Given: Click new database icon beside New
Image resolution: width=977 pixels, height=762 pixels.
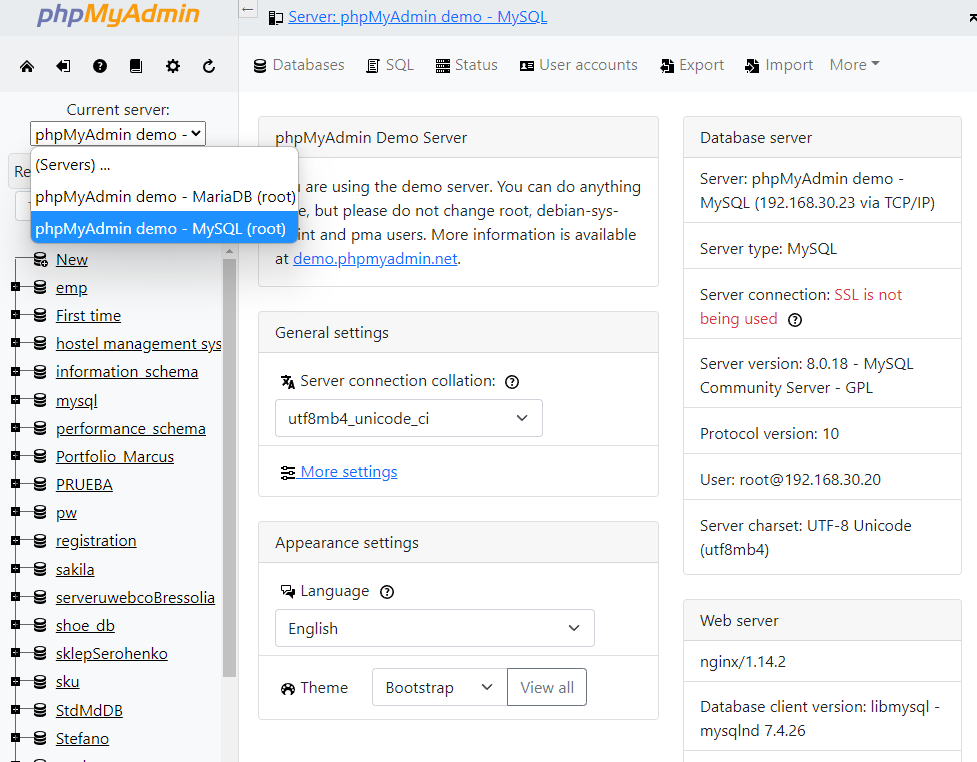Looking at the screenshot, I should pos(41,259).
